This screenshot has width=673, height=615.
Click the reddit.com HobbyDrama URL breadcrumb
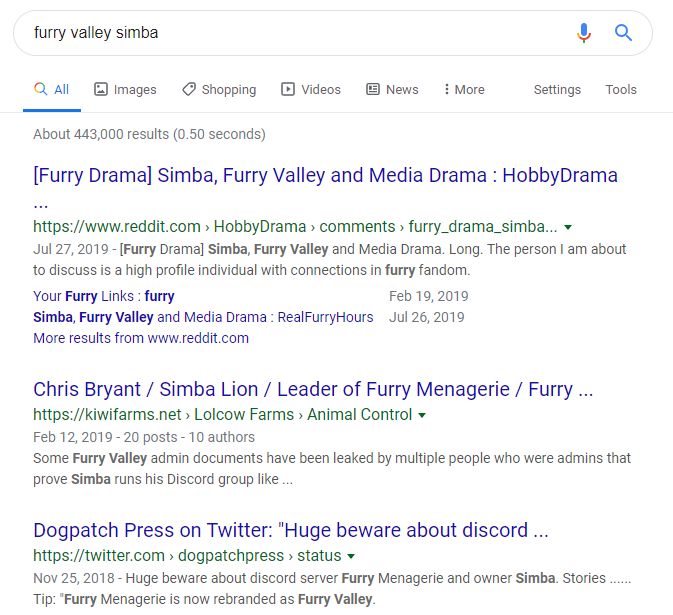tap(295, 227)
